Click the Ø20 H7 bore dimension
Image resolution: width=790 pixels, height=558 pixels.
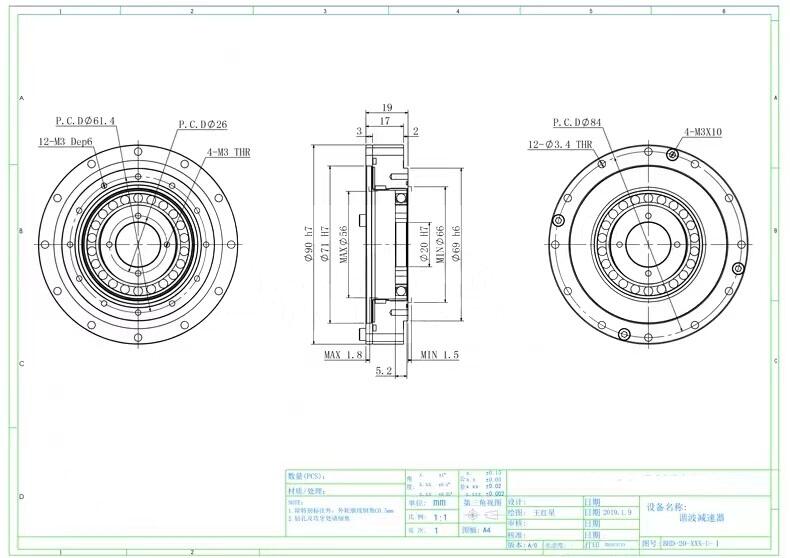point(424,240)
